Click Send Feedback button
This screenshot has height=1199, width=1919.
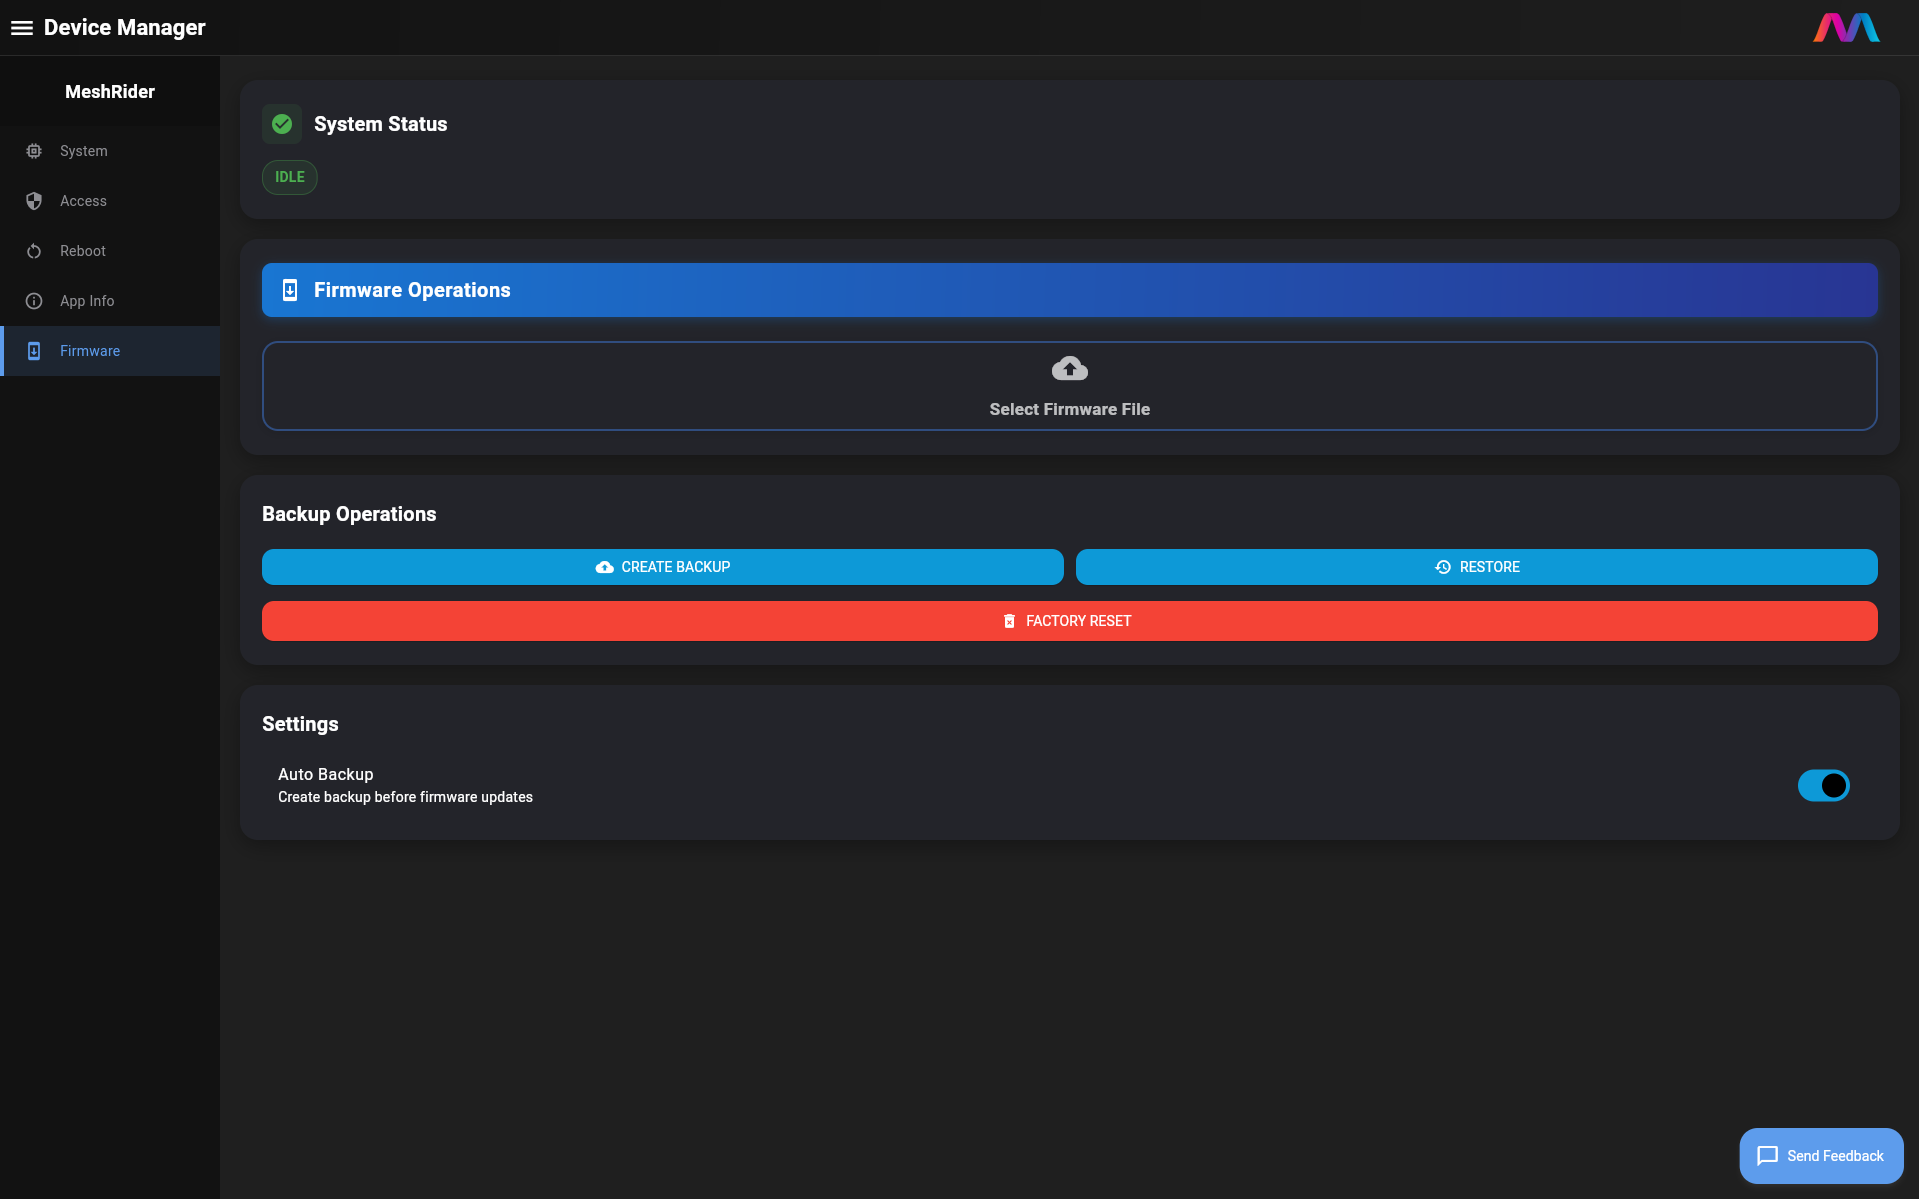1821,1156
